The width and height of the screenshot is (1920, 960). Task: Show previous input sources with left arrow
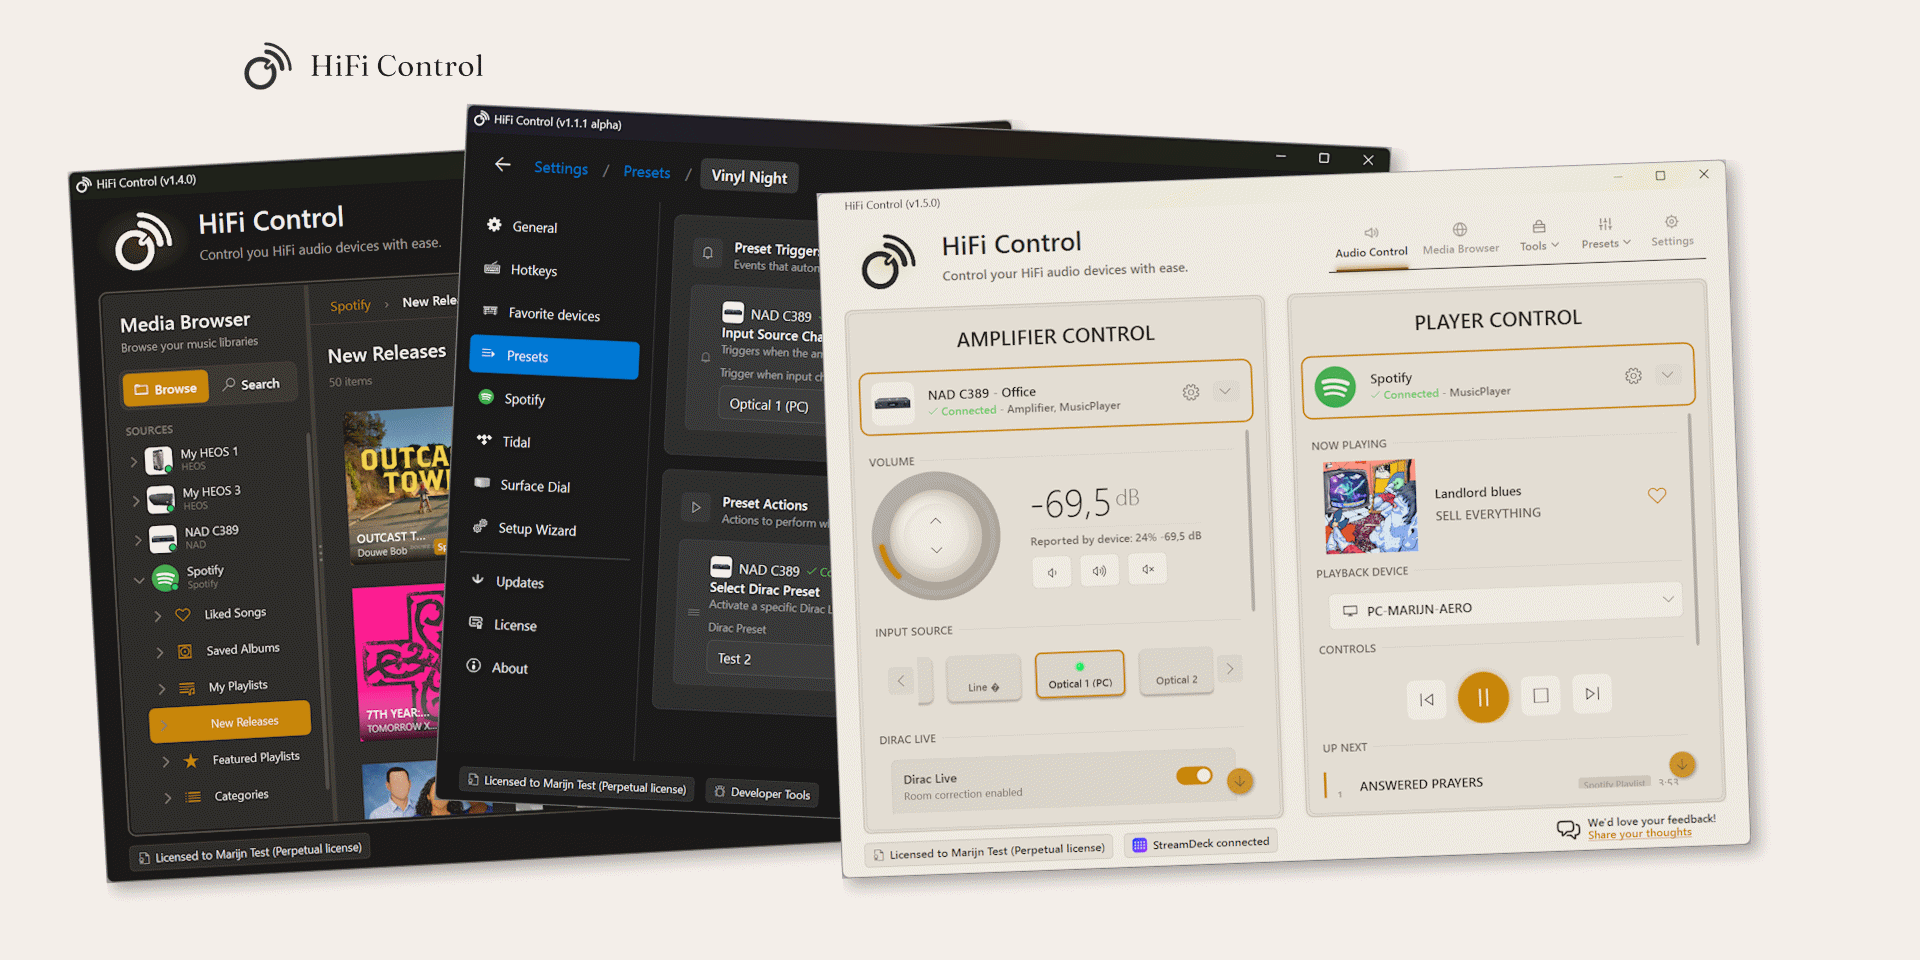pyautogui.click(x=901, y=681)
